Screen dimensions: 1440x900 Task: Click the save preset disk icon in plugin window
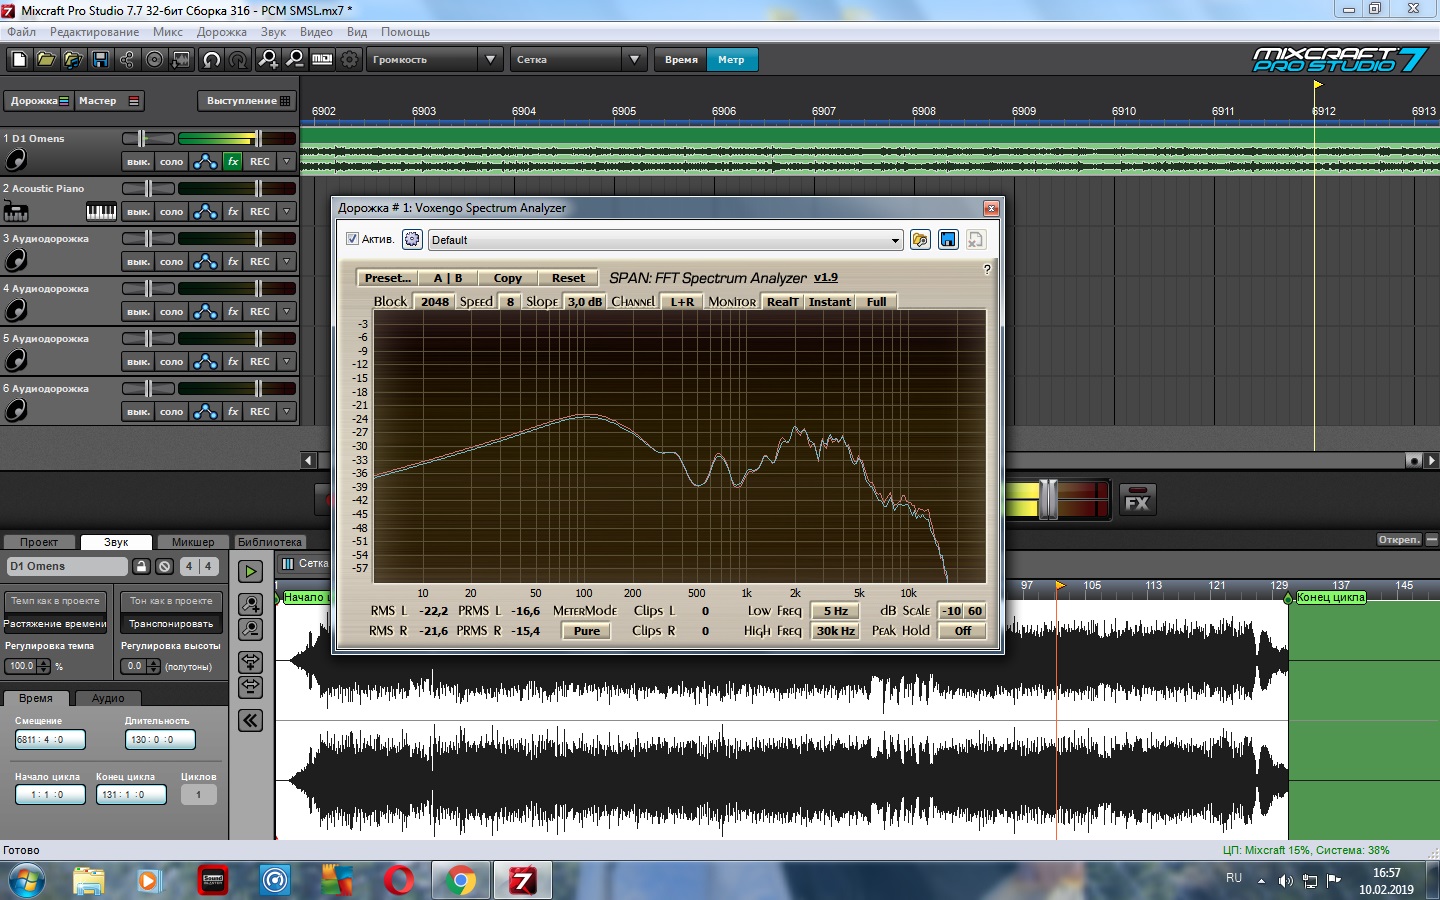click(948, 239)
